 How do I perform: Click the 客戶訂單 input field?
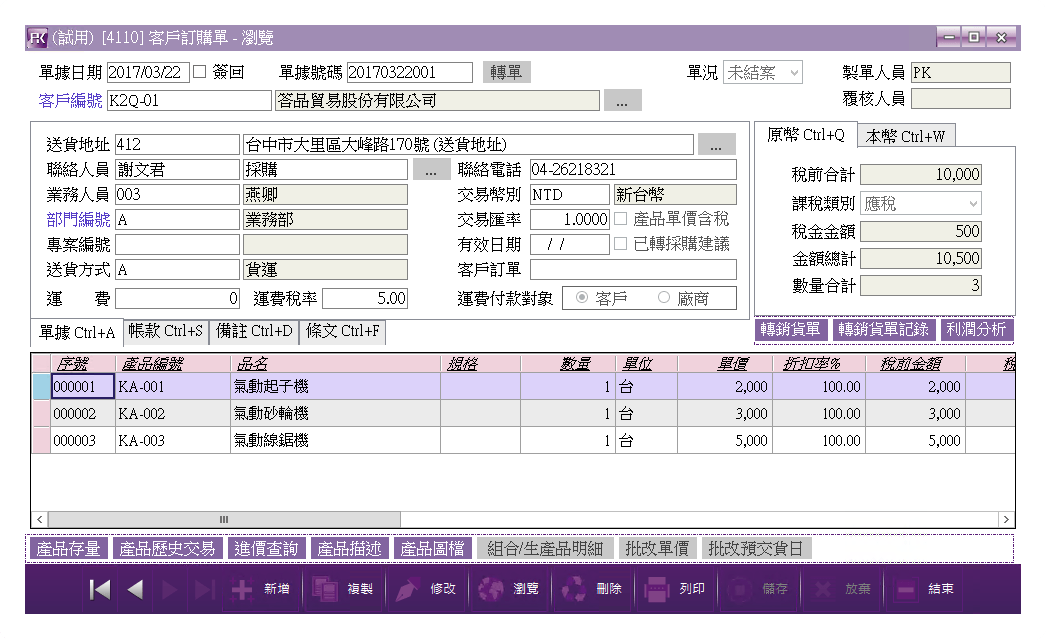[632, 270]
